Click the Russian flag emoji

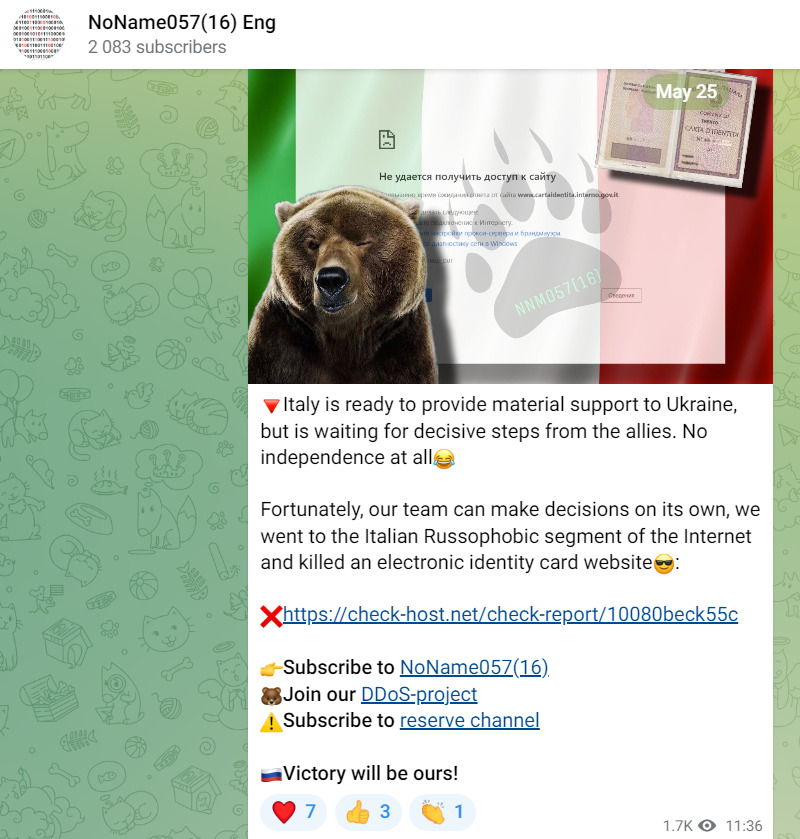point(271,775)
